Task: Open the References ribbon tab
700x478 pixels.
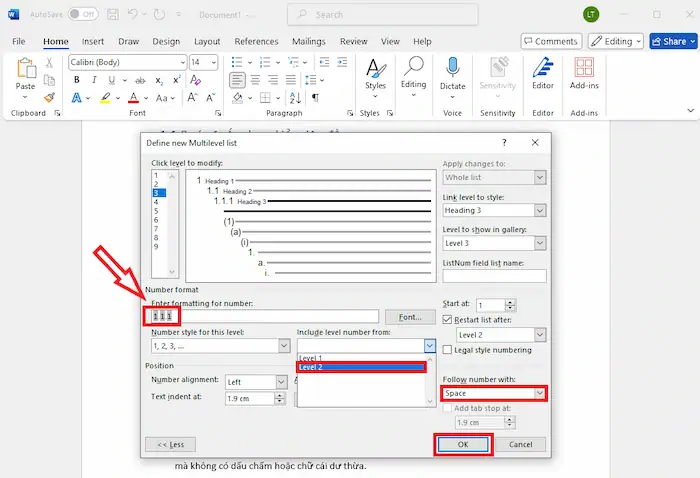Action: tap(256, 41)
